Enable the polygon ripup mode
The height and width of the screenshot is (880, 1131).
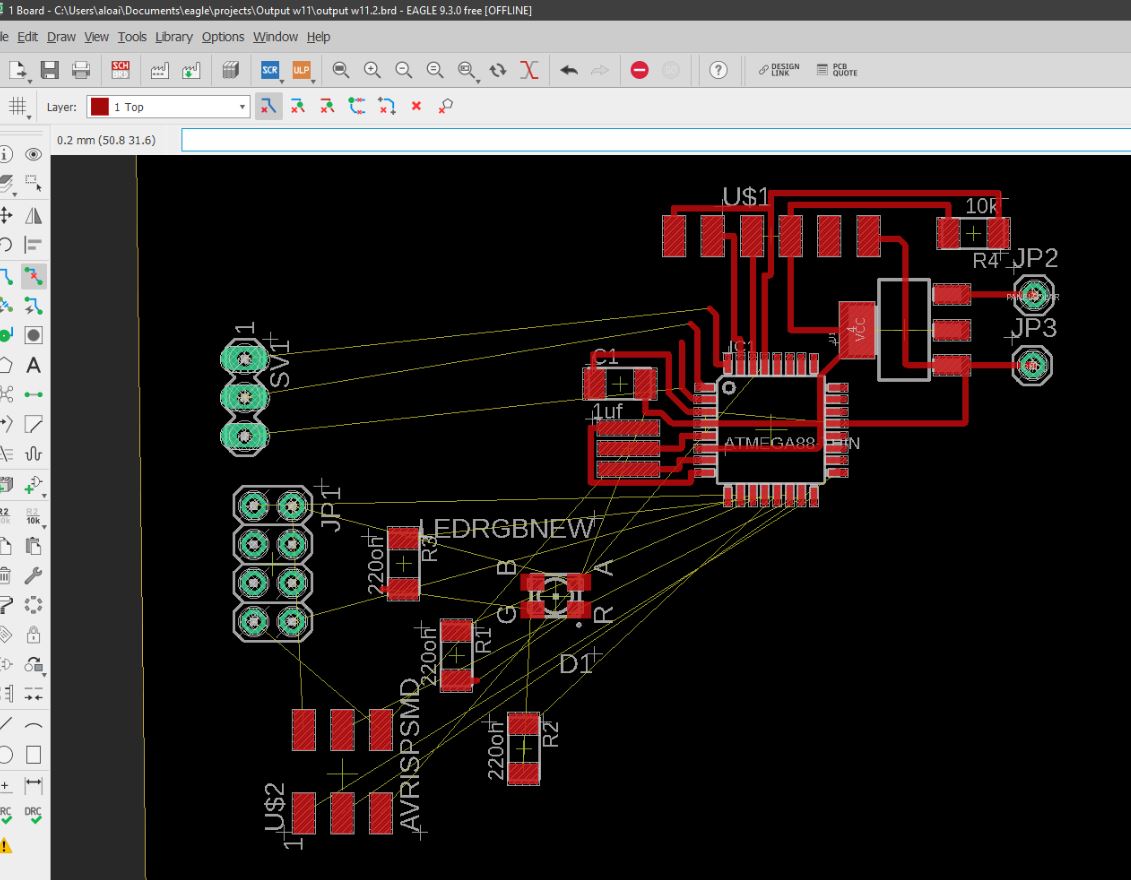446,106
